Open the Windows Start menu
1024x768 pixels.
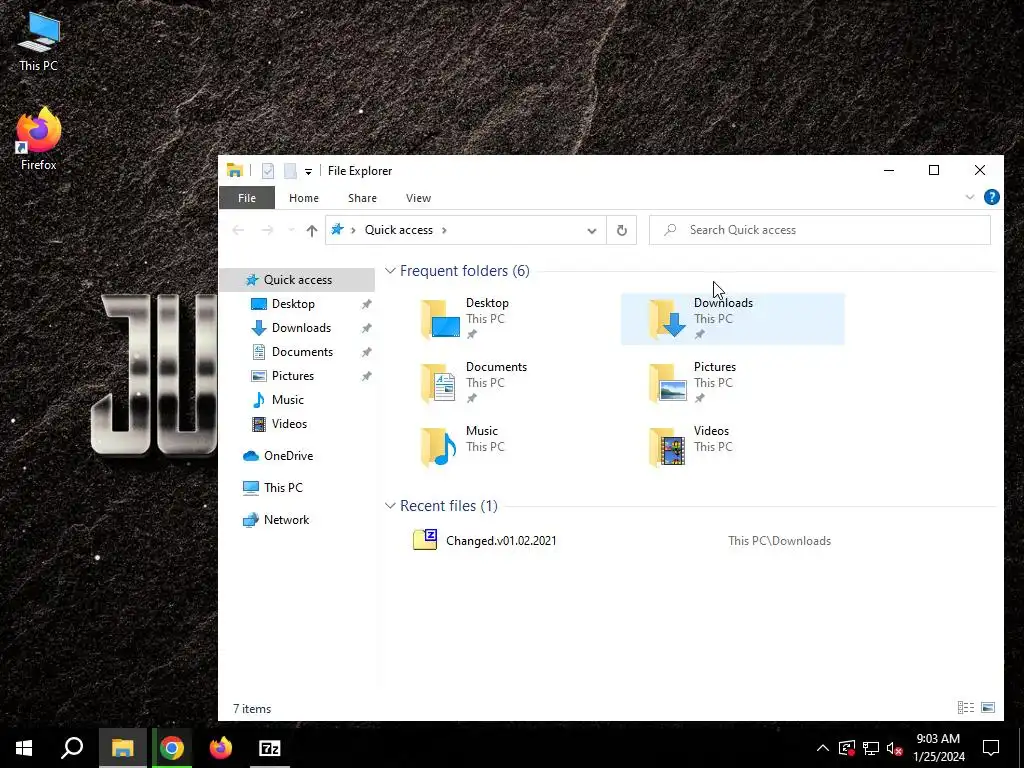pyautogui.click(x=24, y=748)
